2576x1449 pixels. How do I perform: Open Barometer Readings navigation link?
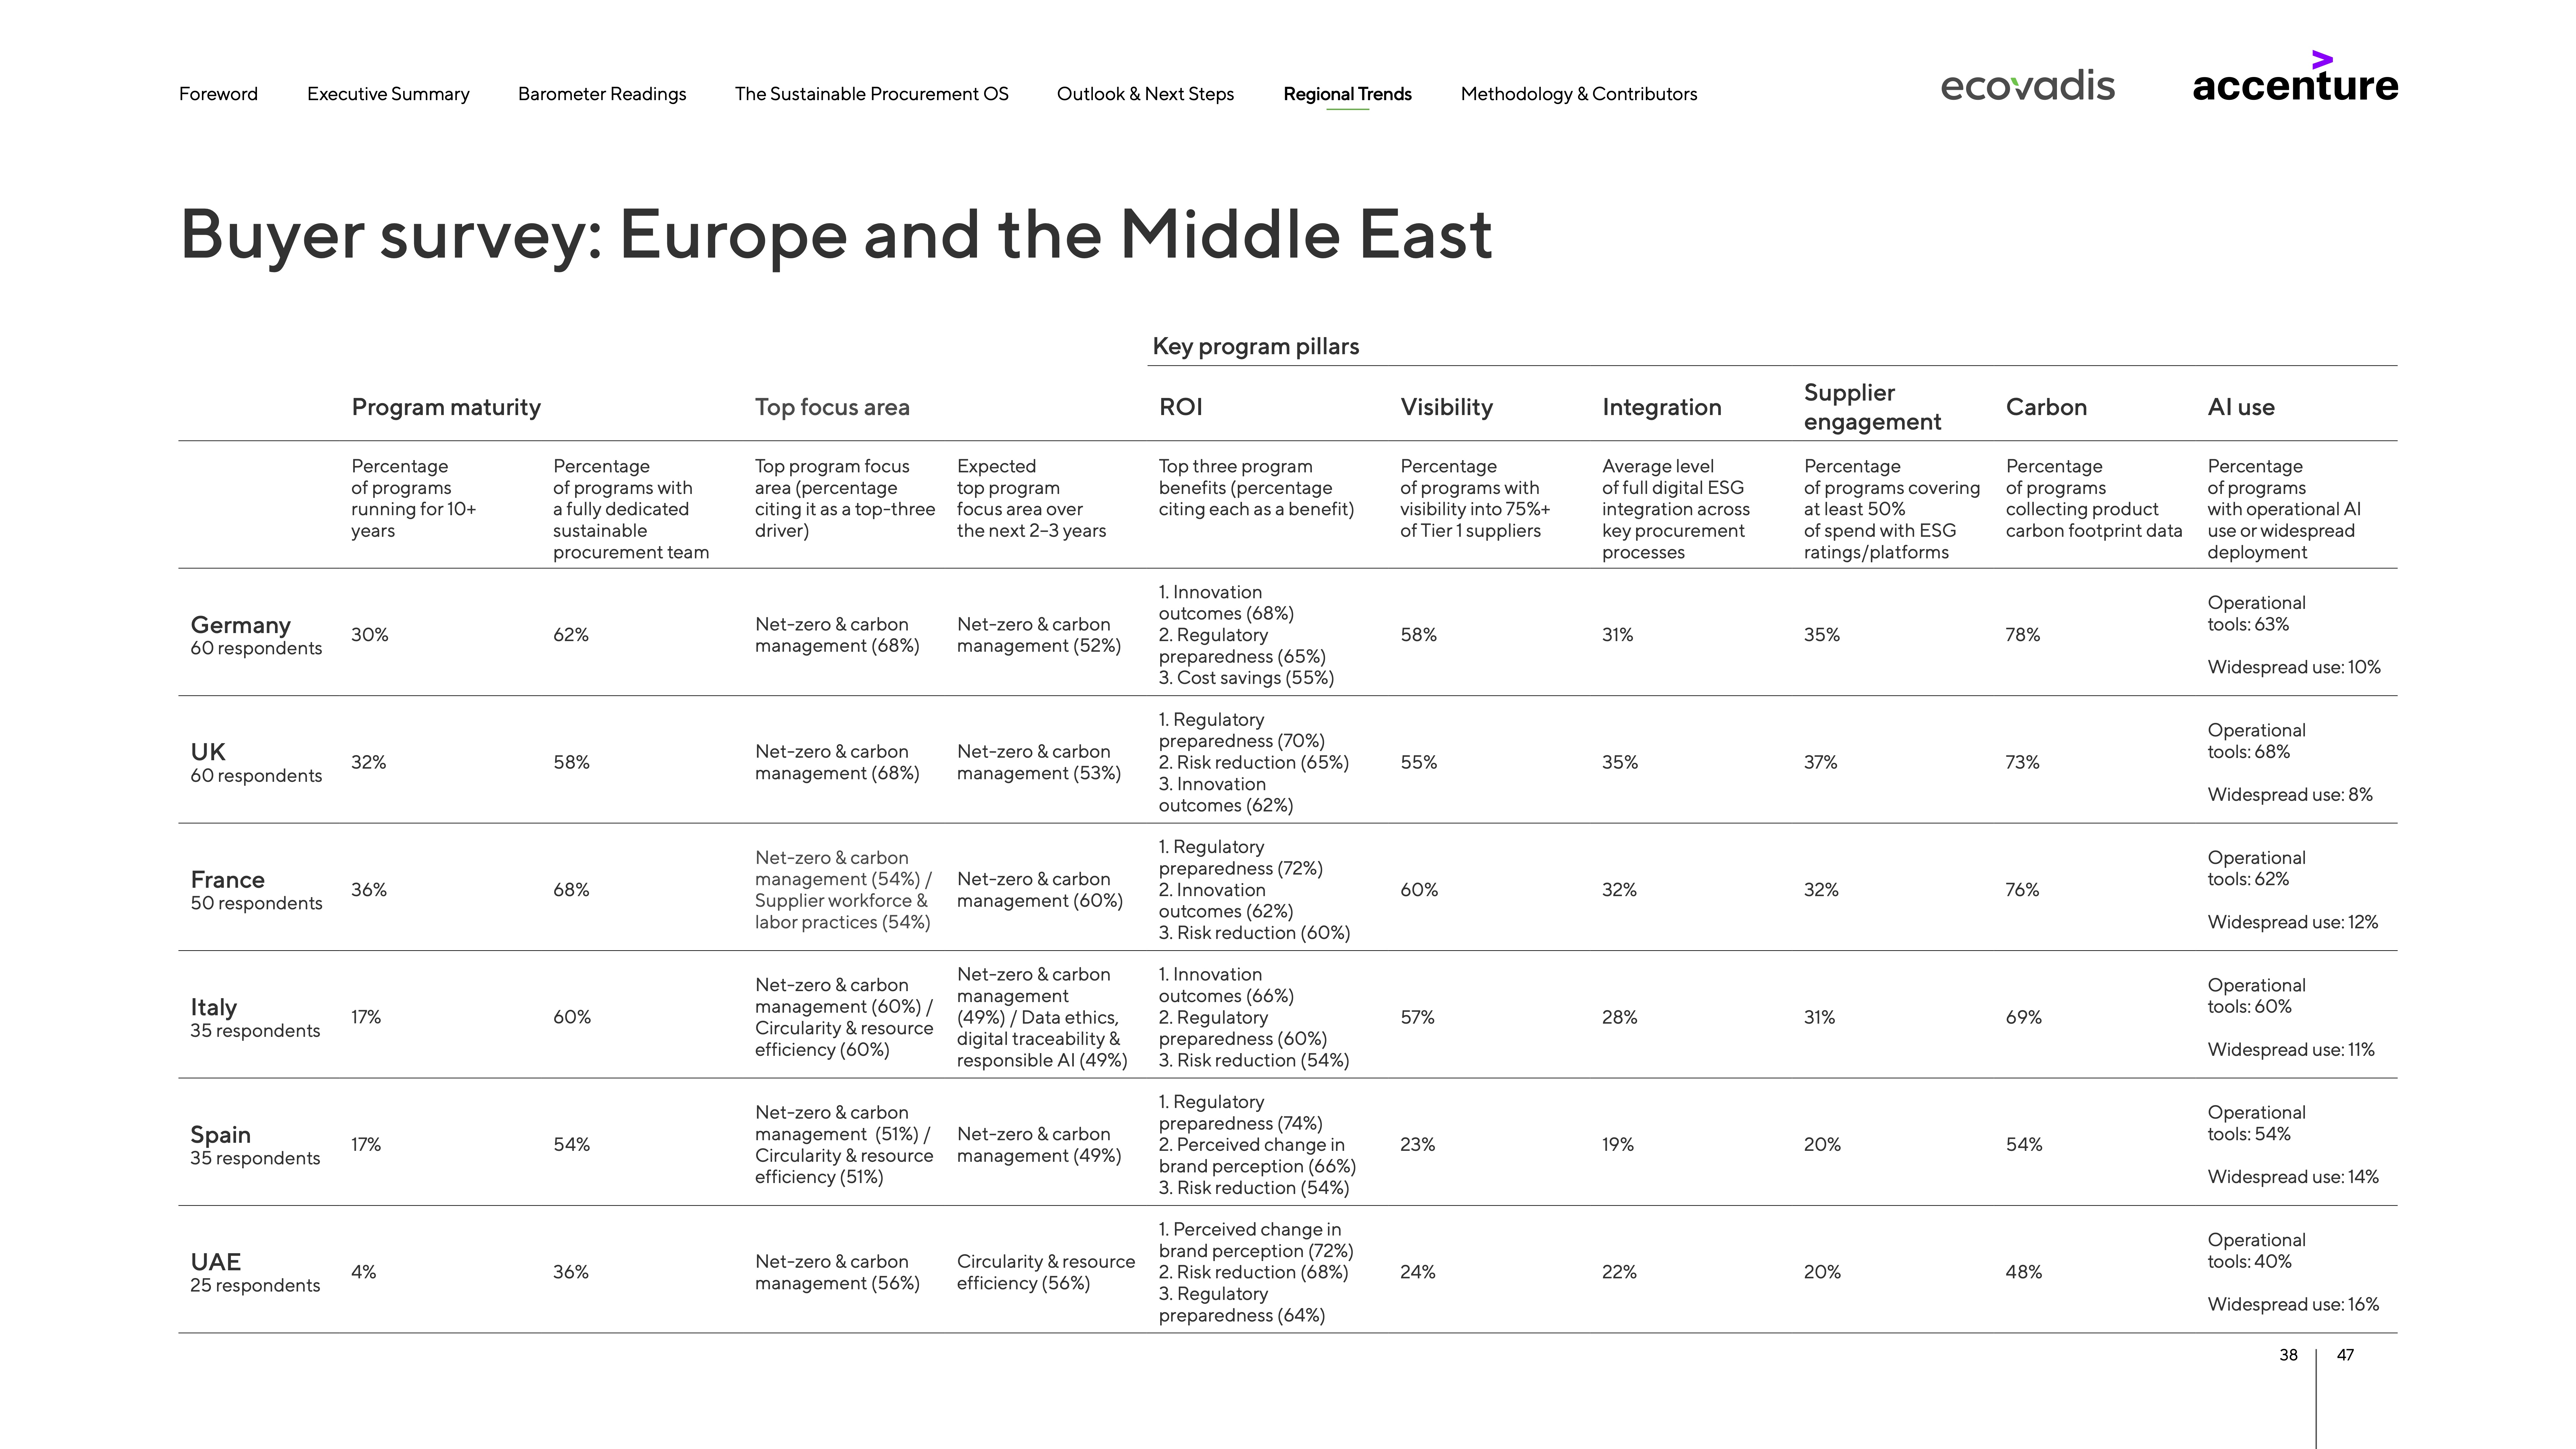click(602, 94)
